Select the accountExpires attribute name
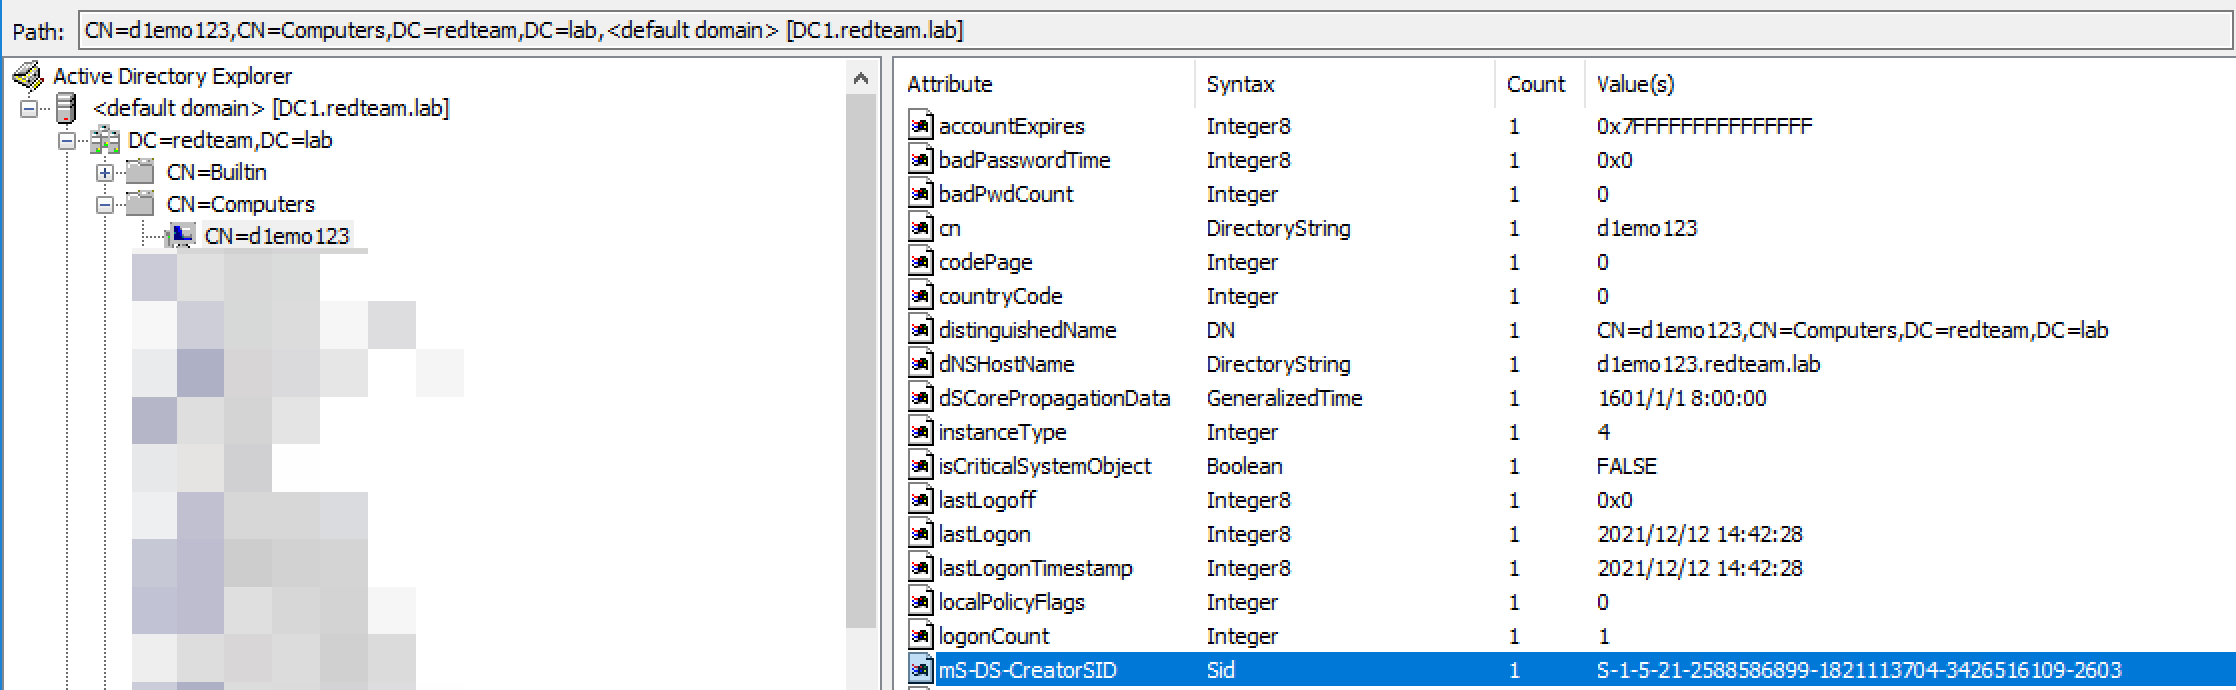The height and width of the screenshot is (690, 2236). [x=1012, y=126]
